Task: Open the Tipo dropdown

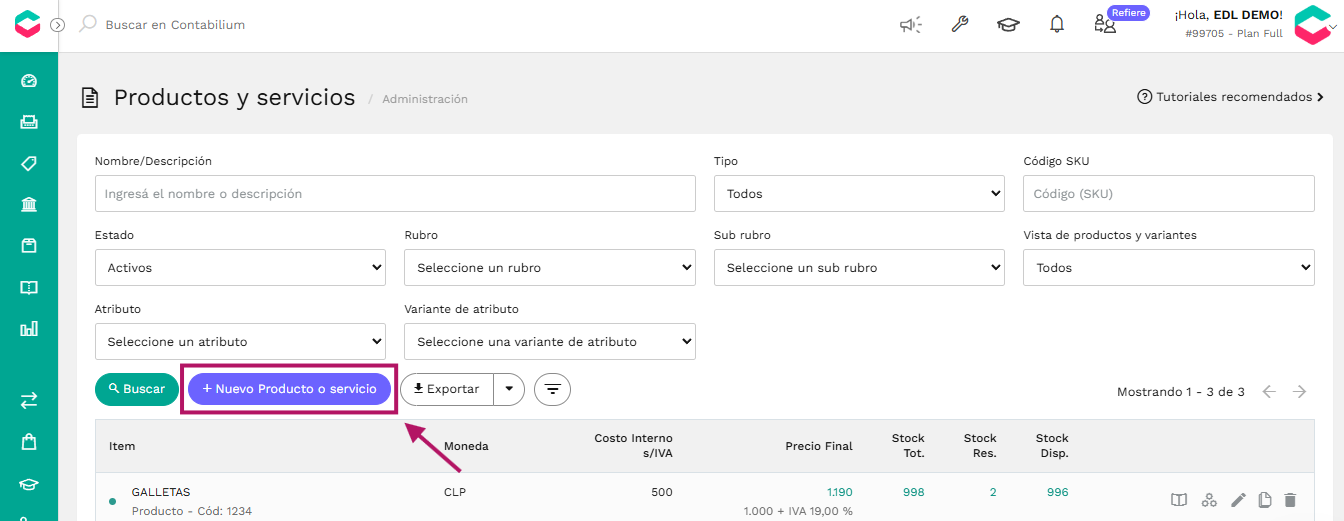Action: [x=859, y=194]
